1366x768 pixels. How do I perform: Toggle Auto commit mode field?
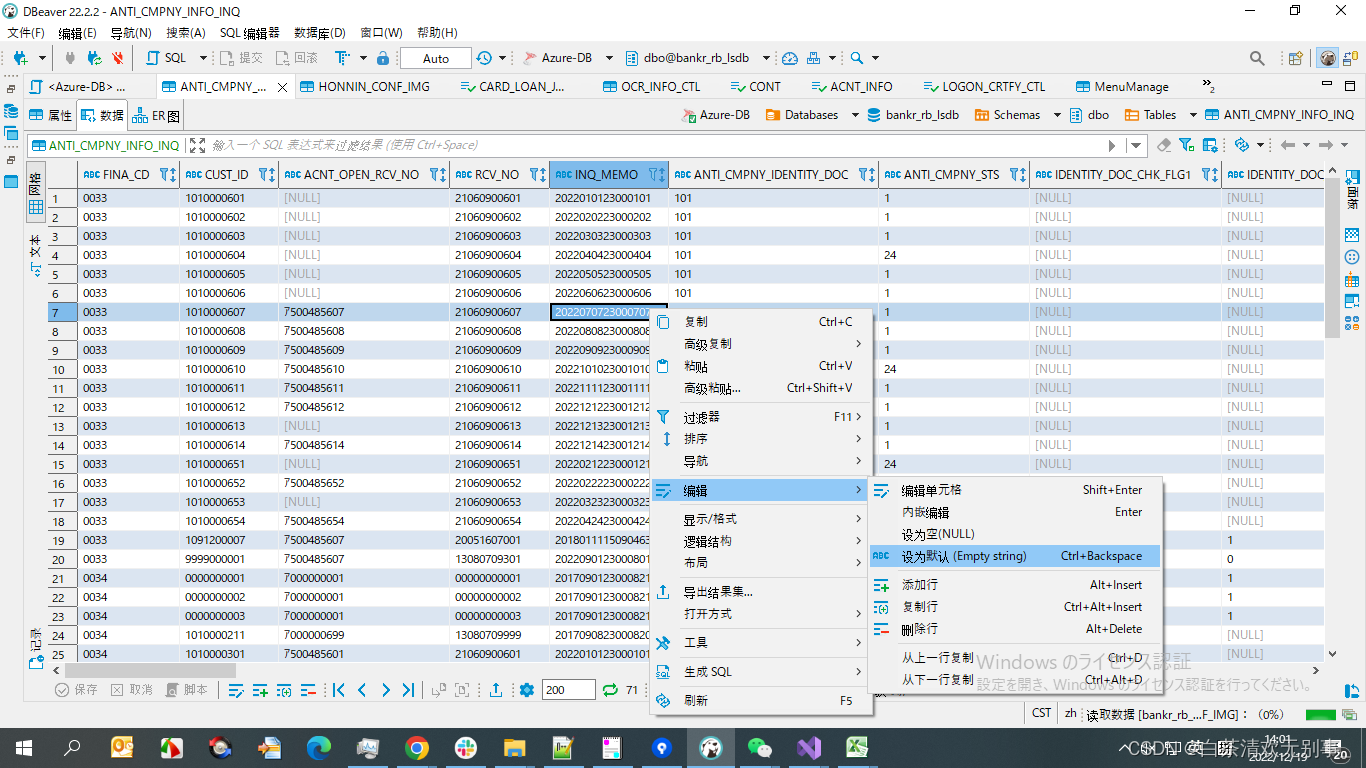click(x=436, y=58)
